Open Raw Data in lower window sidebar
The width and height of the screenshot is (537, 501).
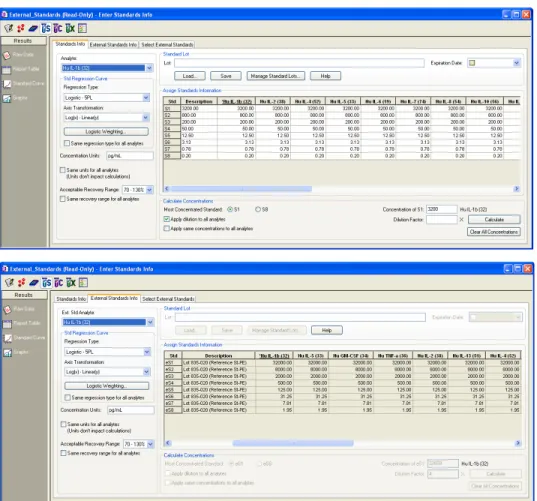[19, 309]
